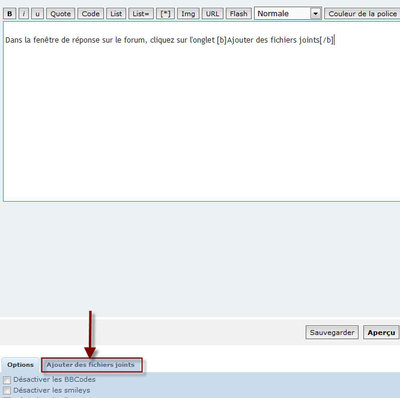Click the Sauvegarder button
The image size is (400, 398).
332,332
